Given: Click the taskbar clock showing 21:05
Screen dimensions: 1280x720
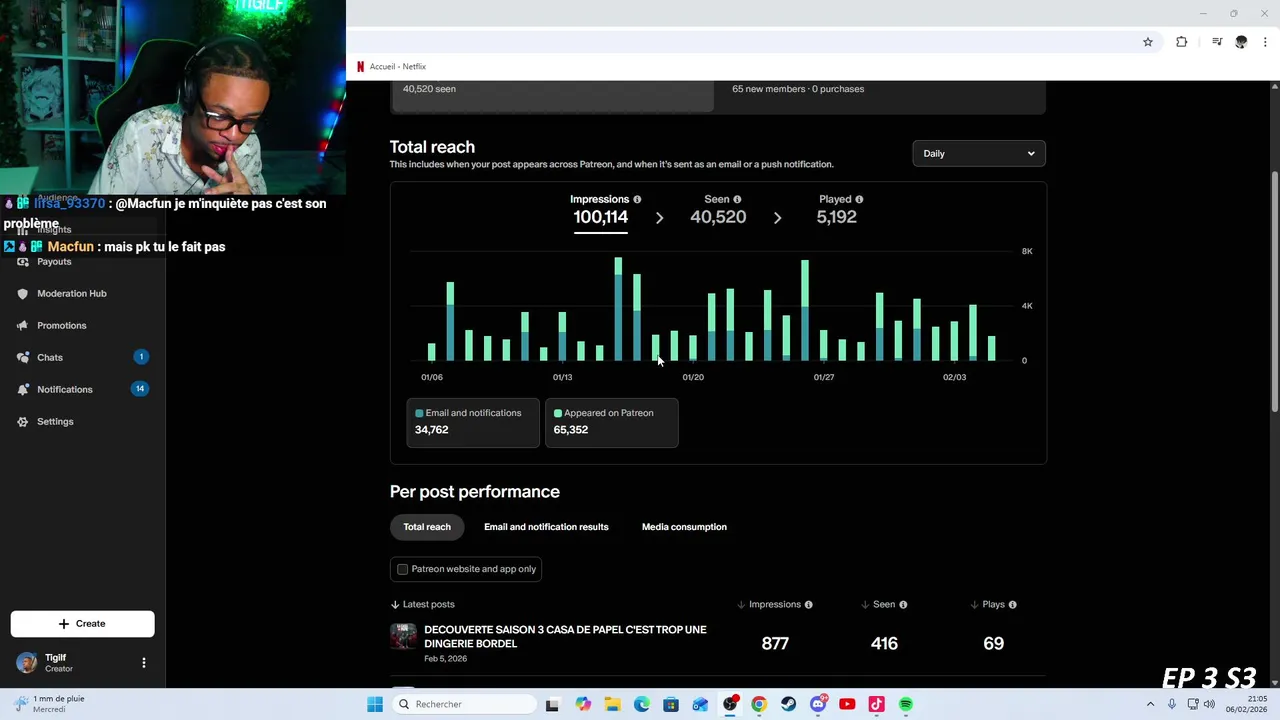Looking at the screenshot, I should [1246, 704].
